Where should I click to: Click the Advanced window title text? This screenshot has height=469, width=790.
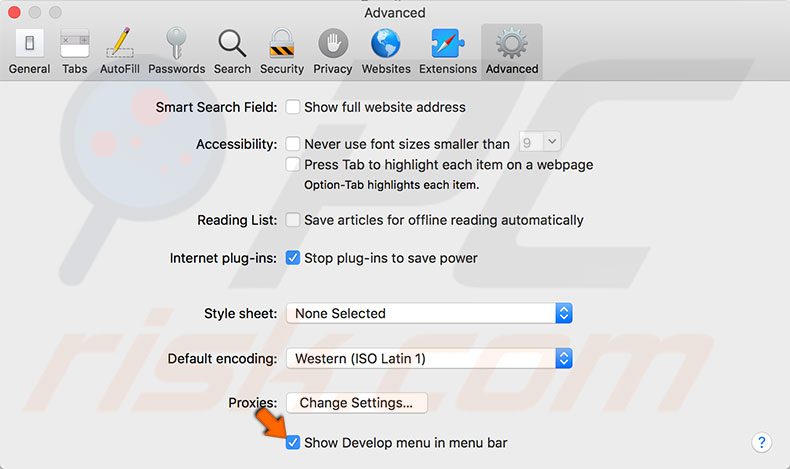click(x=395, y=13)
